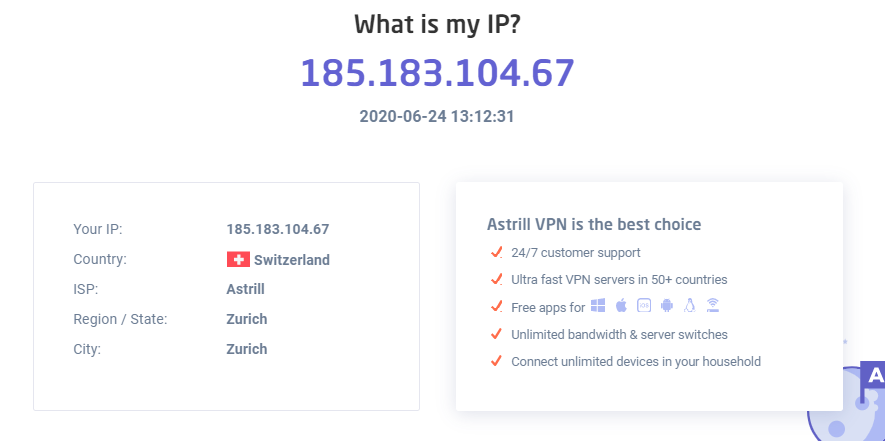Click the iOS app icon
This screenshot has width=885, height=441.
643,305
